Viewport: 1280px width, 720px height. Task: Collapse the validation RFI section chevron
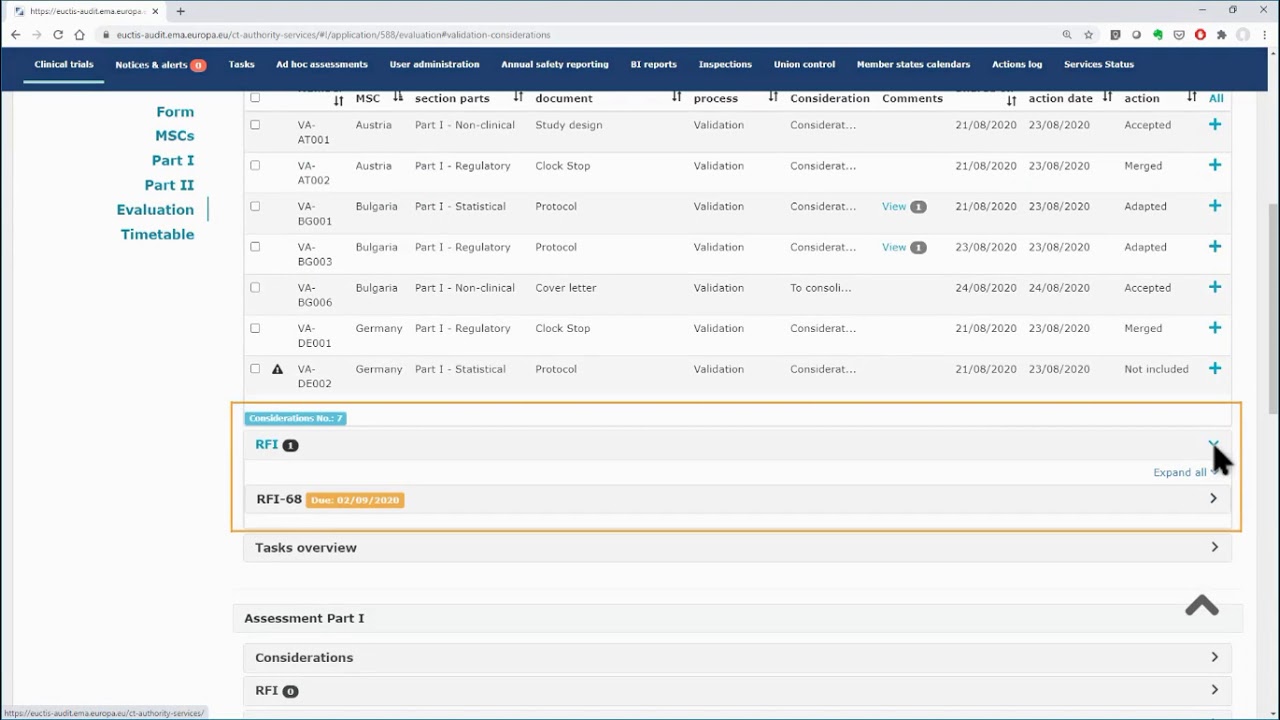click(x=1213, y=444)
